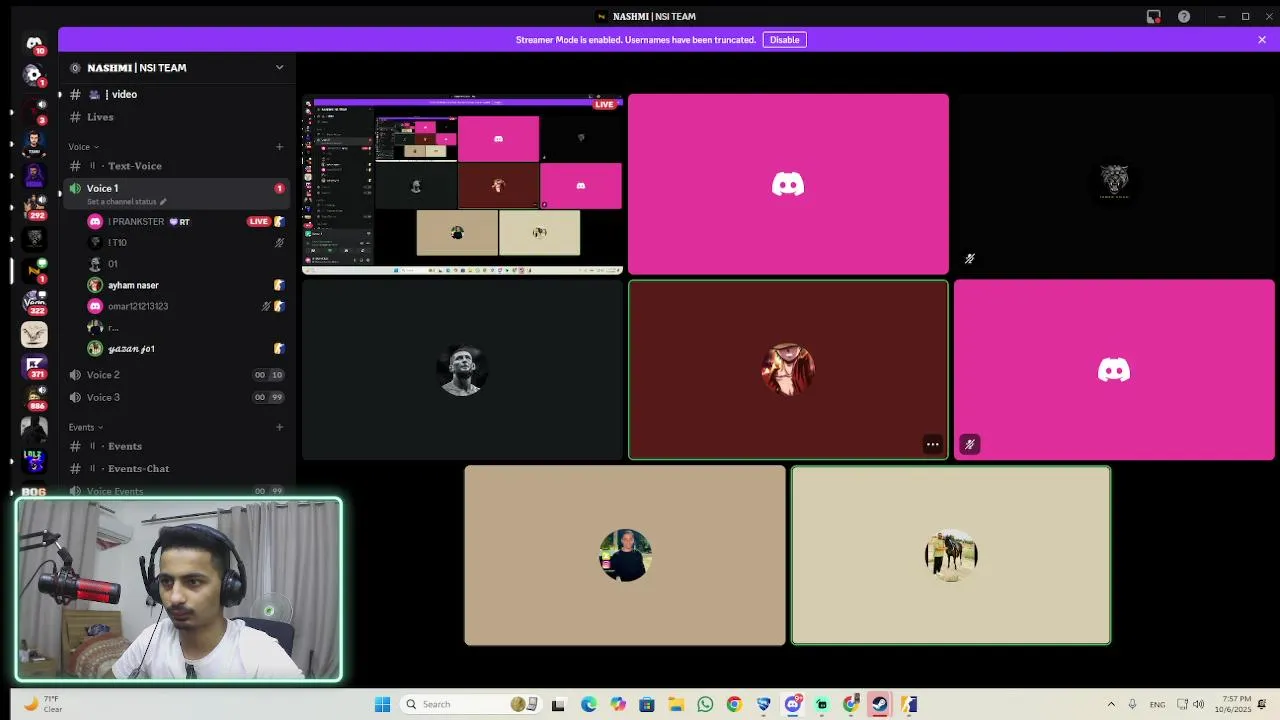Open the server icon with 322 badge
Image resolution: width=1280 pixels, height=720 pixels.
34,301
